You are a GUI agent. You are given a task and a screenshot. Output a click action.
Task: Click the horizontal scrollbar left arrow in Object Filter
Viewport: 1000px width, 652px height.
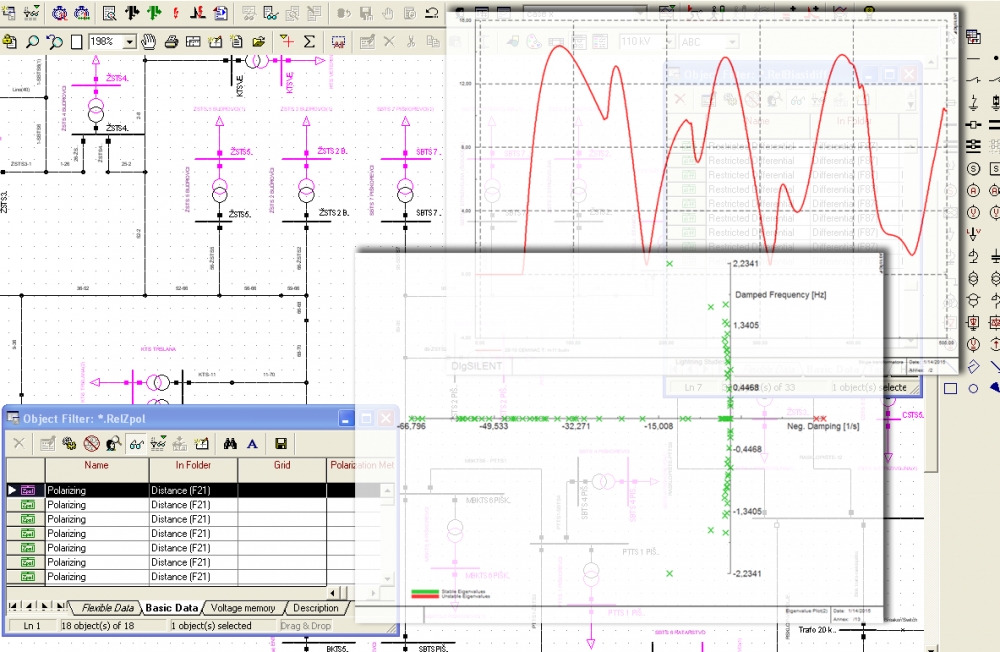[334, 593]
